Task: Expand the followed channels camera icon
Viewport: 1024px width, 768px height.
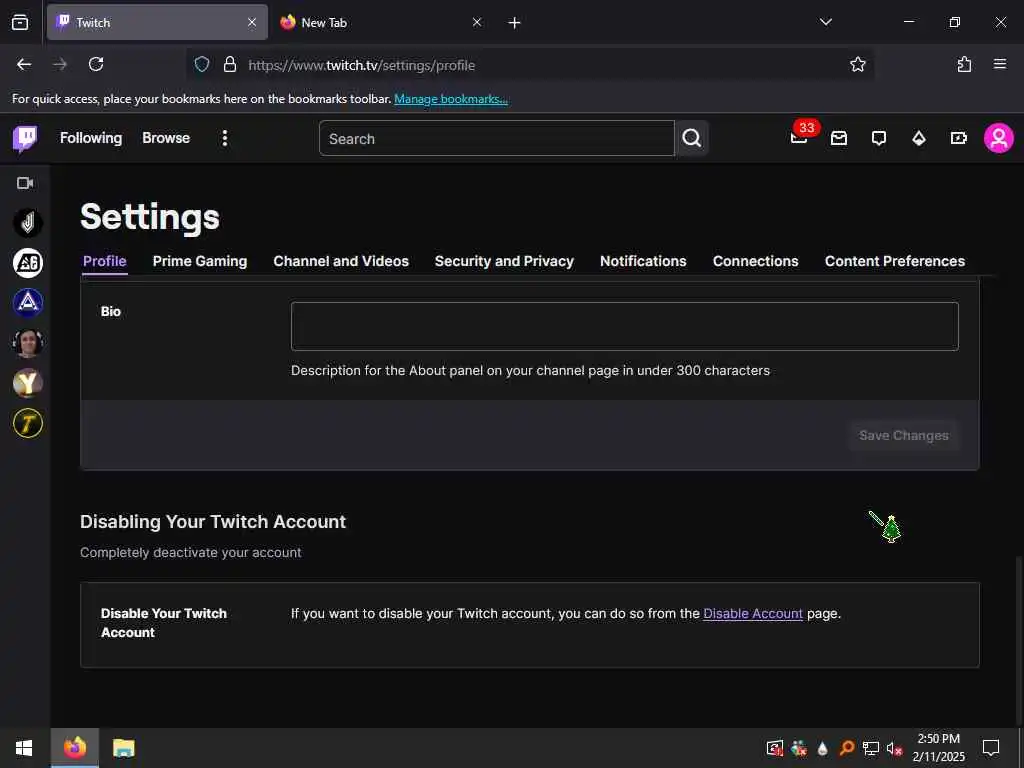Action: [25, 183]
